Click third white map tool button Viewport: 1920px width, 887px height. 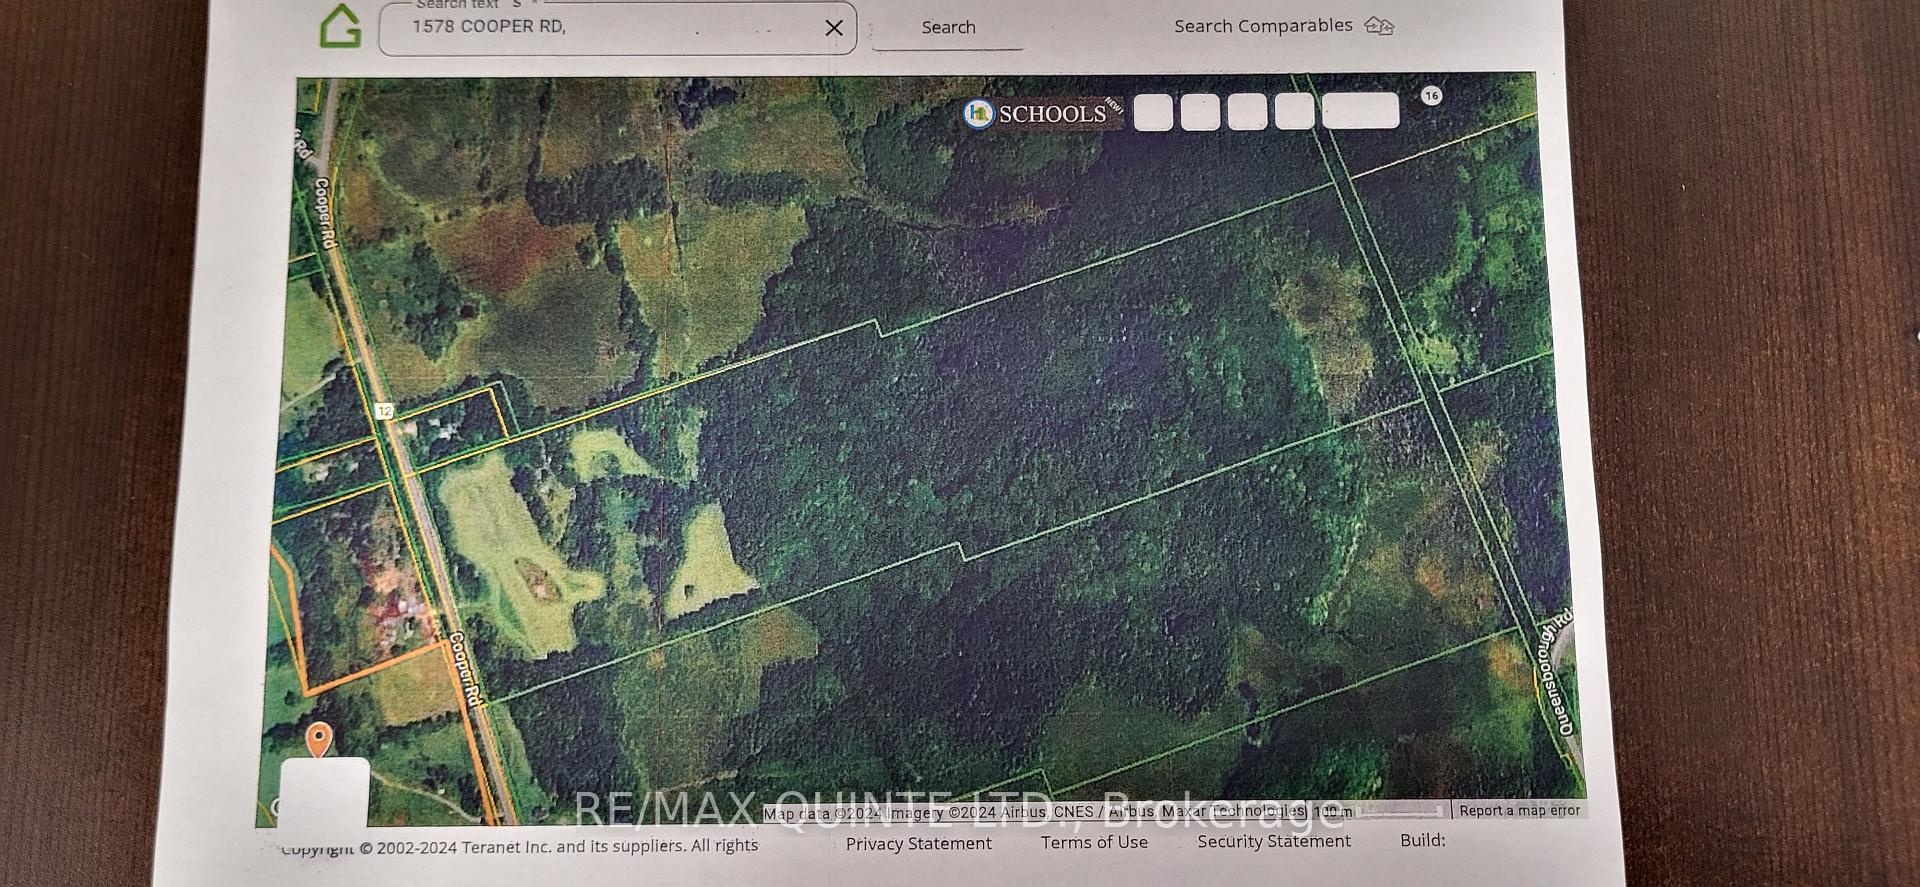tap(1247, 112)
